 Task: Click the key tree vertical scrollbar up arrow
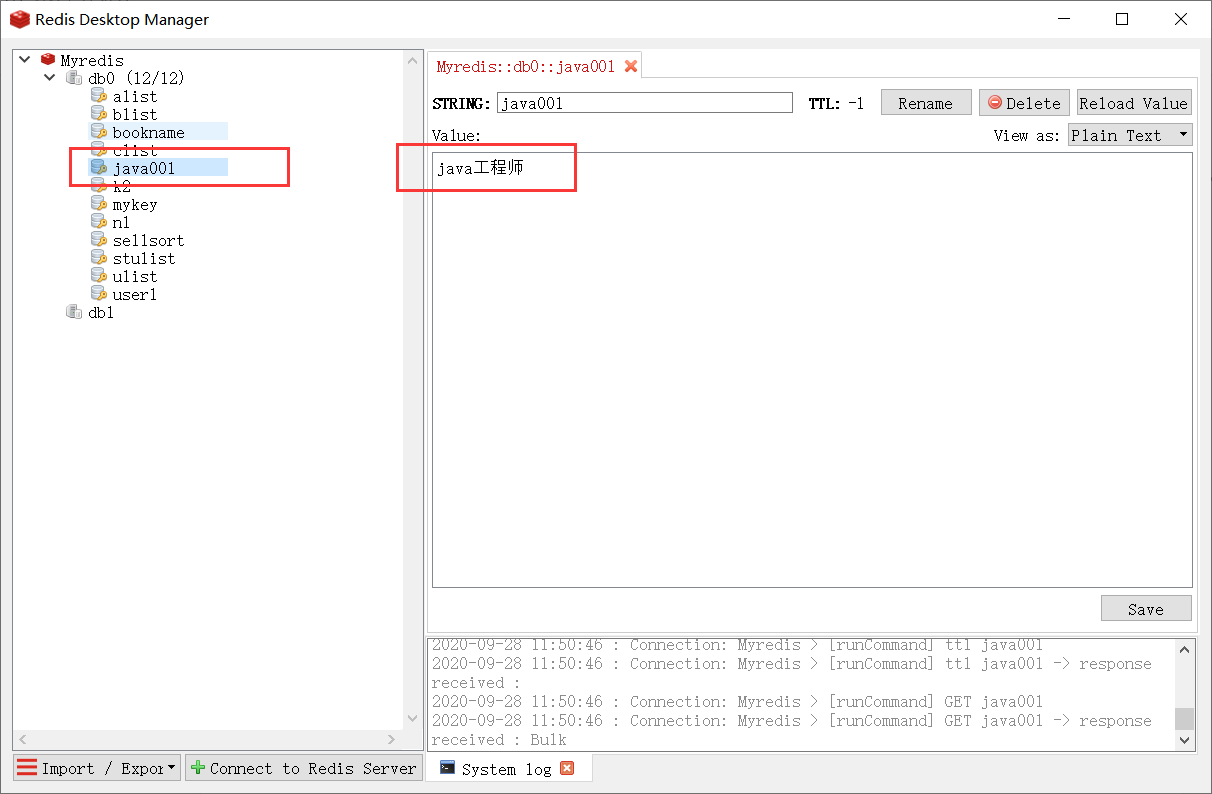click(413, 60)
